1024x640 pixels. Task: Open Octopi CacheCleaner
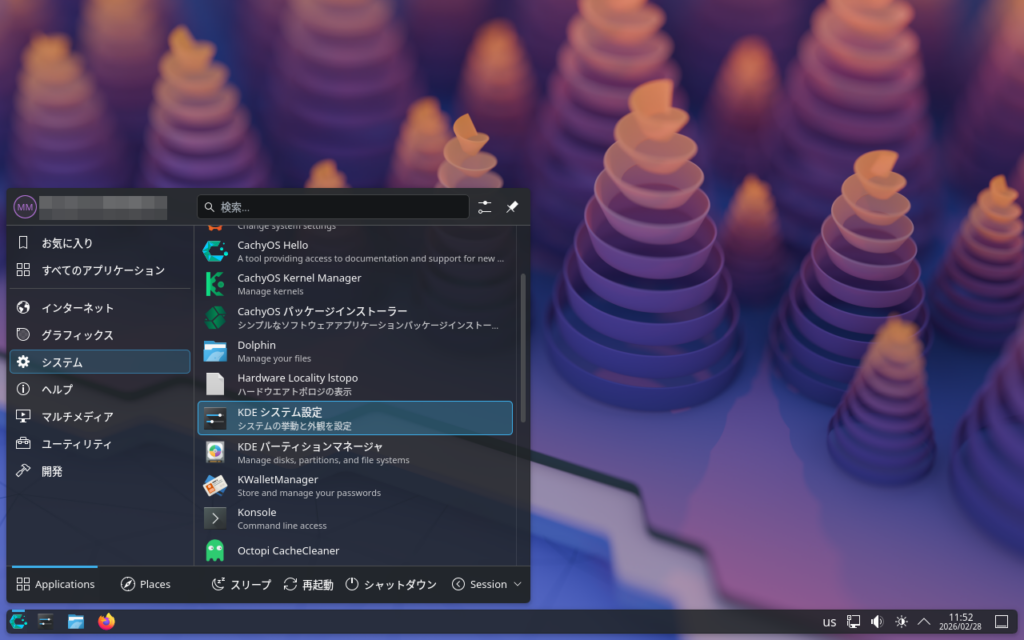[x=355, y=550]
